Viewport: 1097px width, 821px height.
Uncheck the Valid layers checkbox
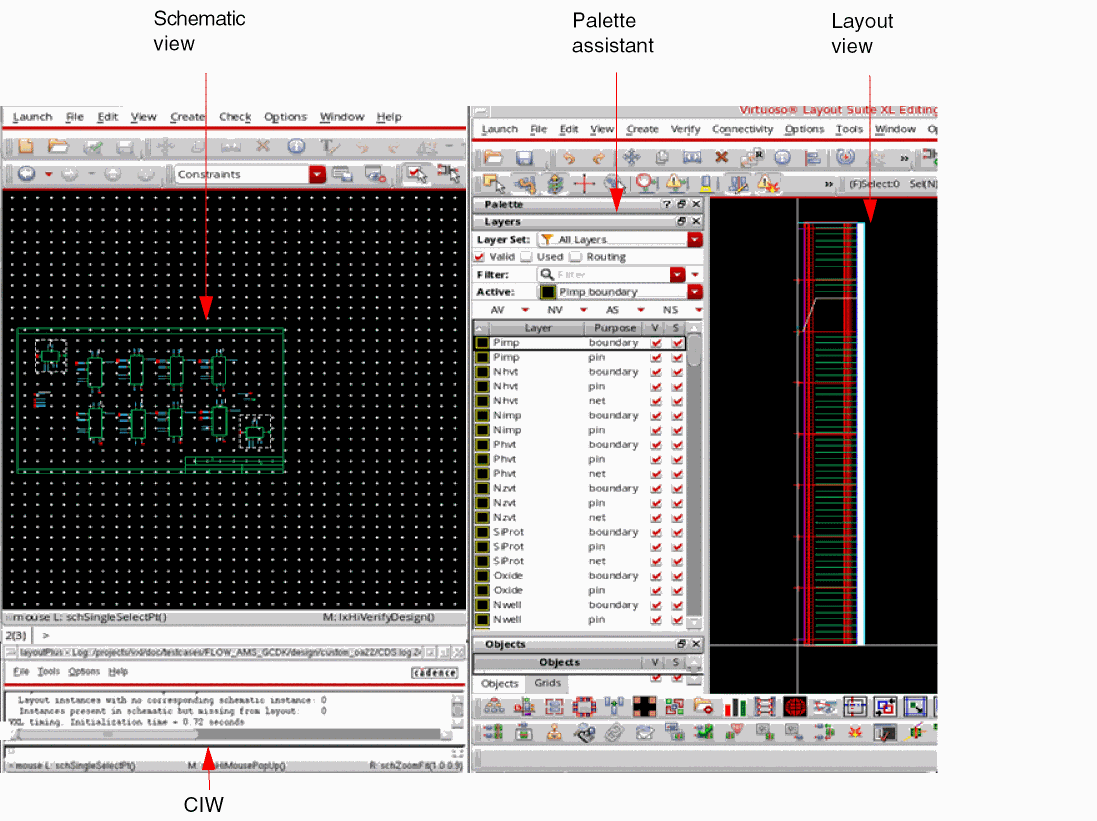coord(480,257)
